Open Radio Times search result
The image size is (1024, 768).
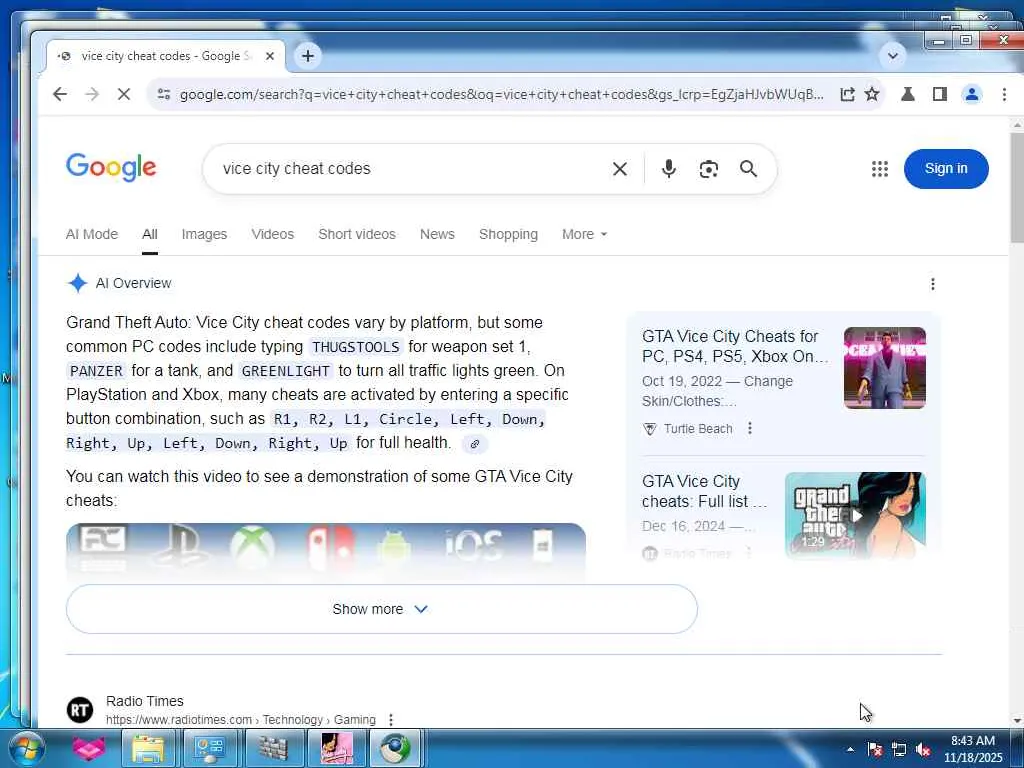click(x=144, y=701)
